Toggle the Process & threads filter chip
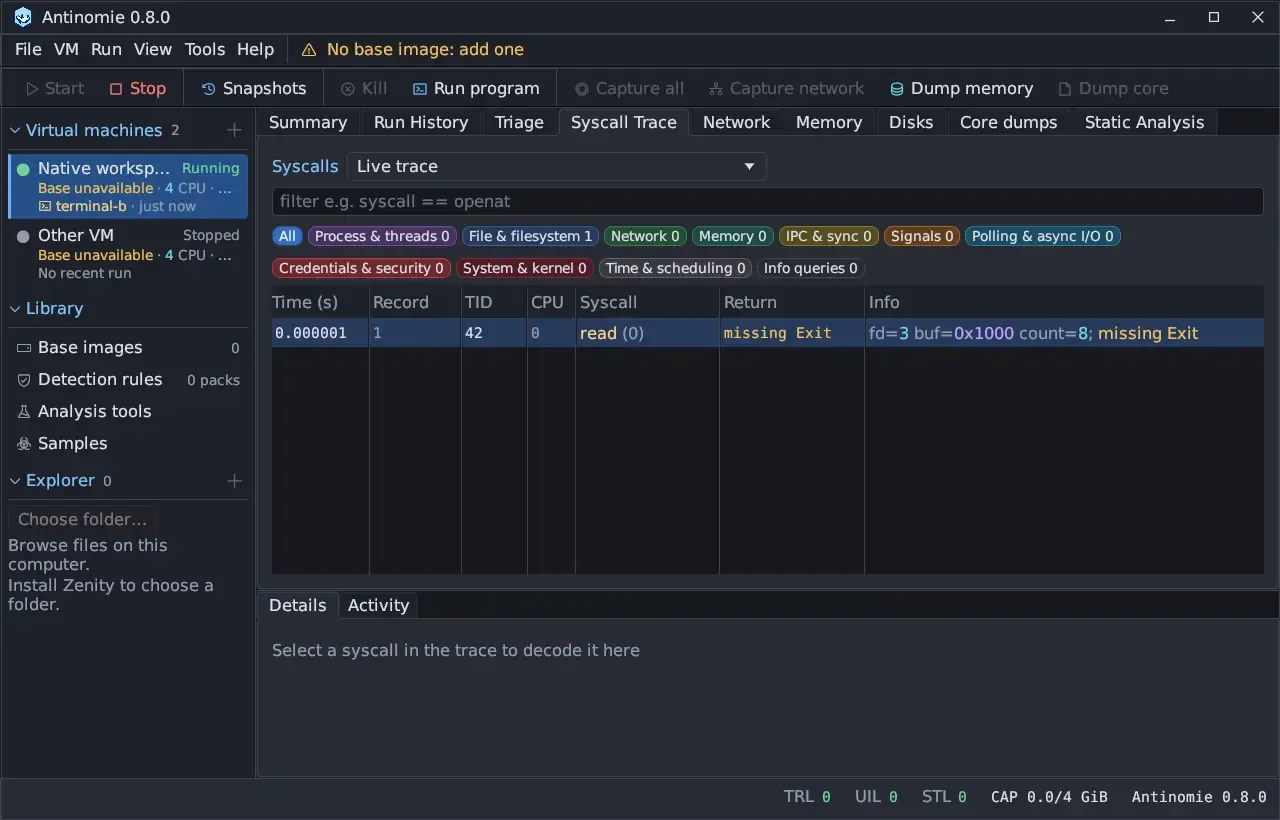The height and width of the screenshot is (820, 1280). (382, 236)
